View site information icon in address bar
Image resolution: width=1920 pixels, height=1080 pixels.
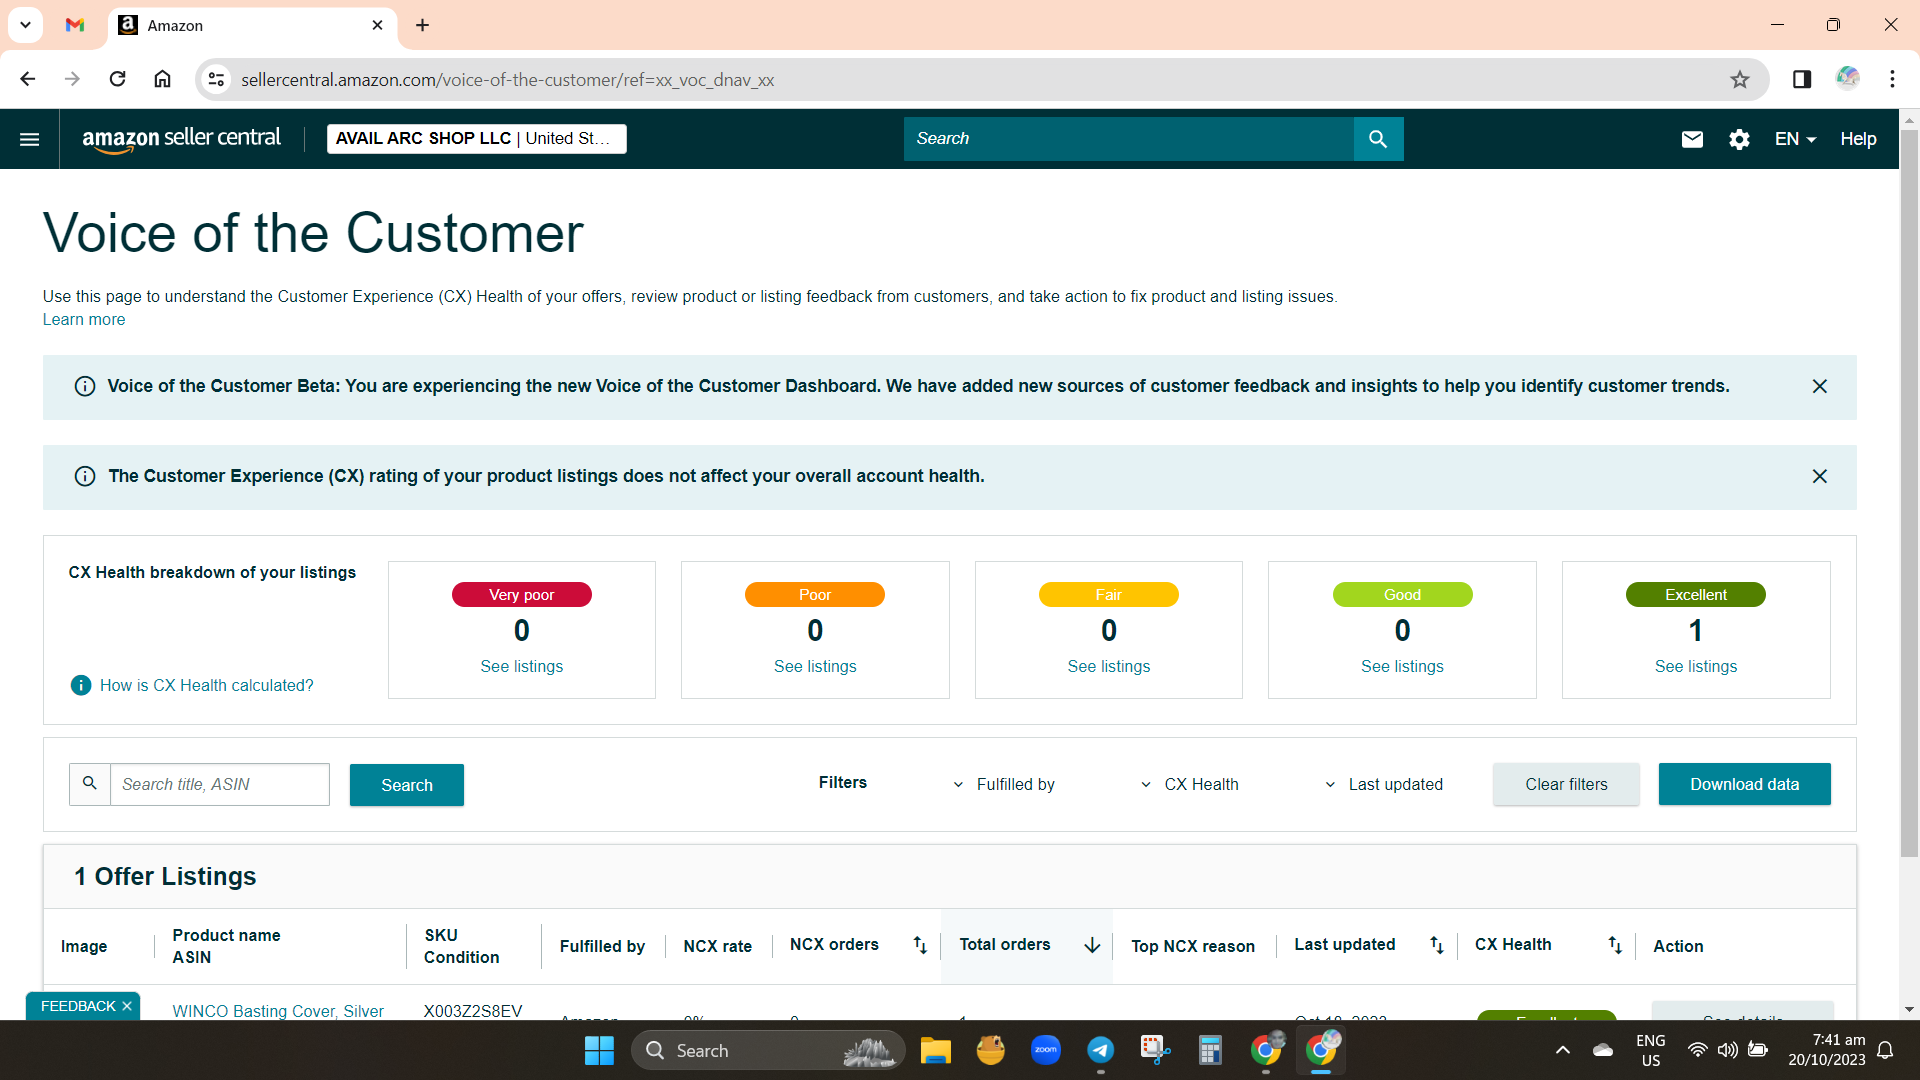pyautogui.click(x=216, y=79)
